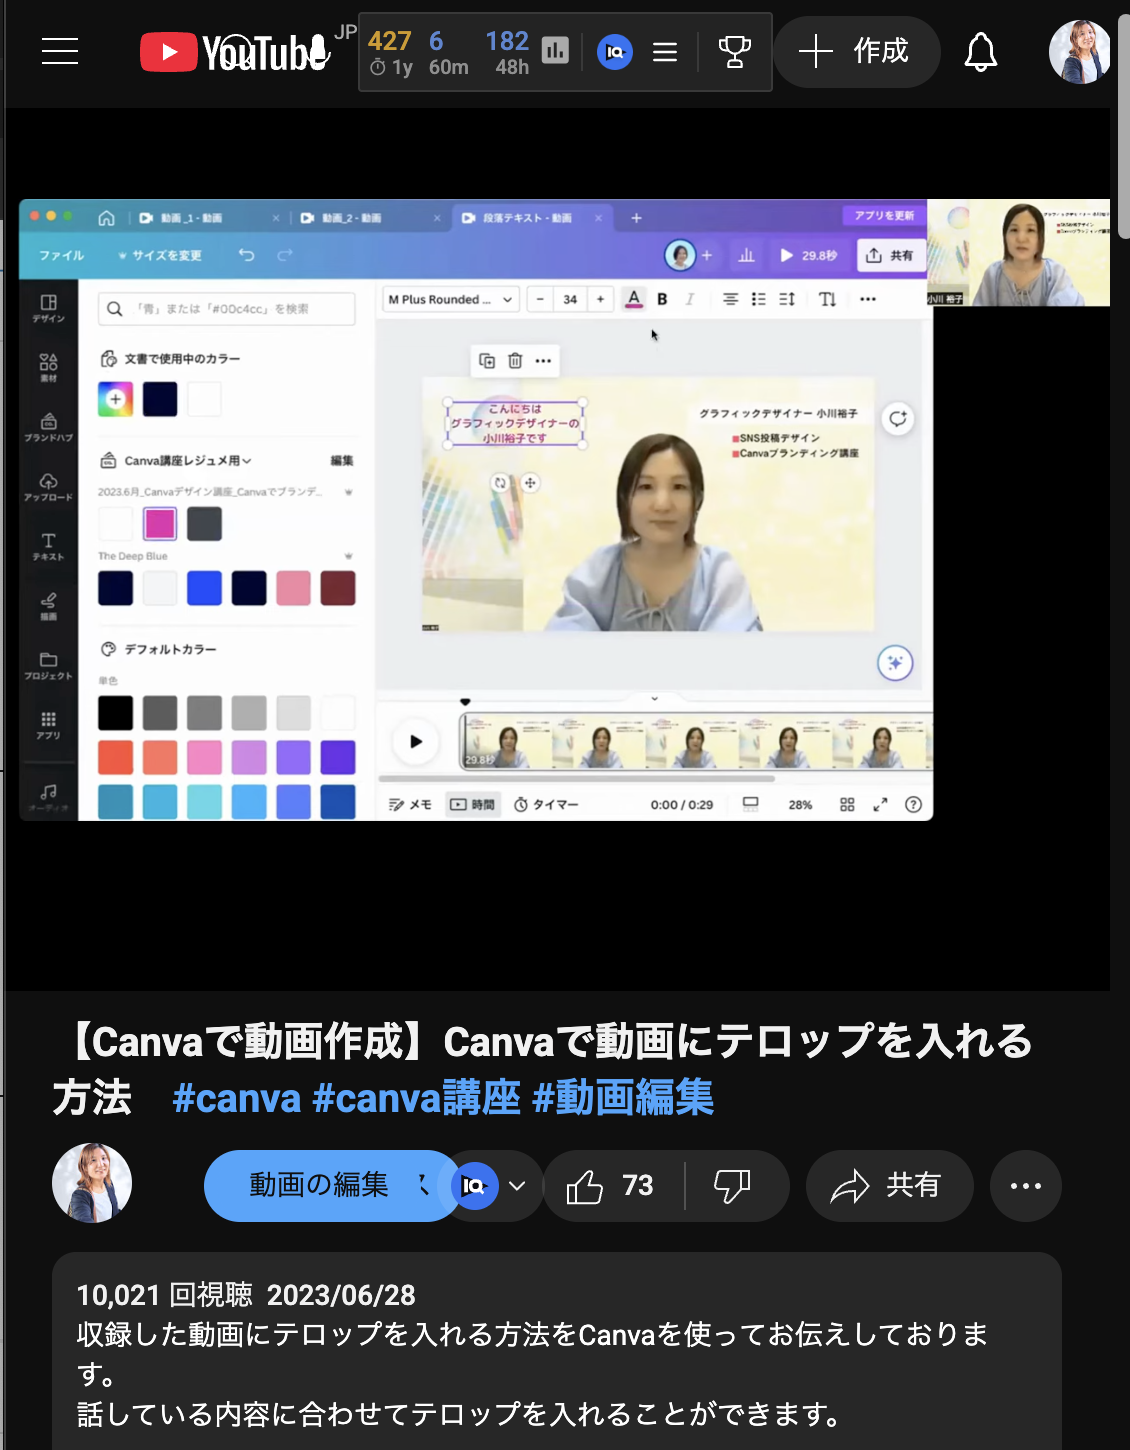Open the account avatar menu at top right
1130x1450 pixels.
pyautogui.click(x=1079, y=51)
